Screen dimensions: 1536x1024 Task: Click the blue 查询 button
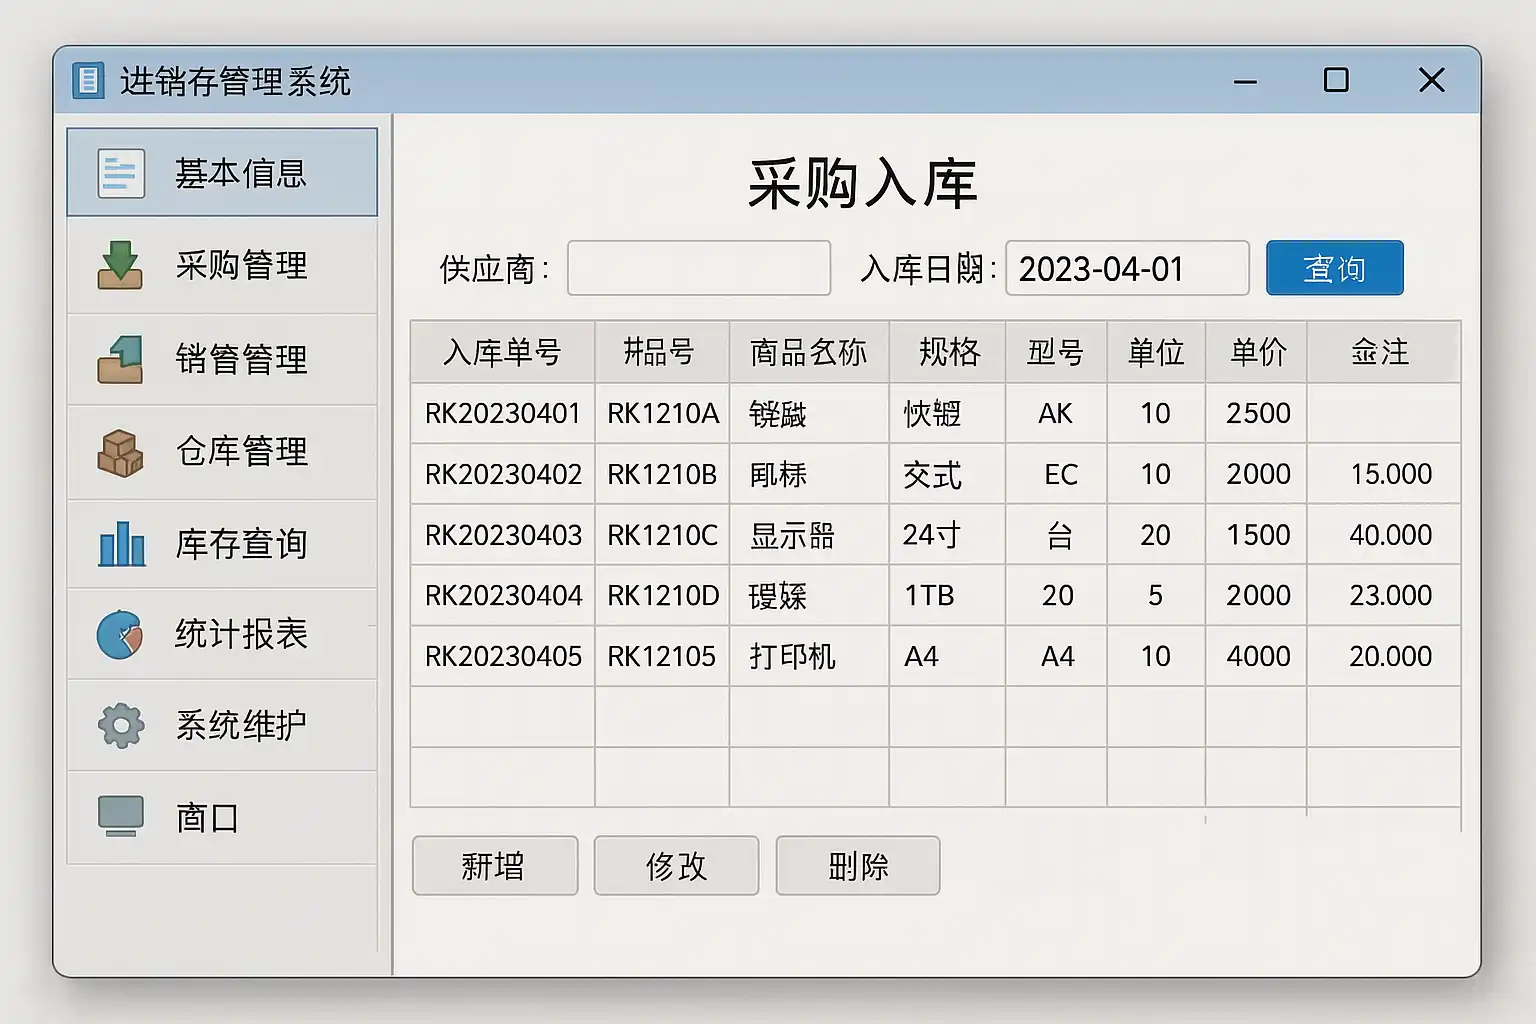[1334, 268]
